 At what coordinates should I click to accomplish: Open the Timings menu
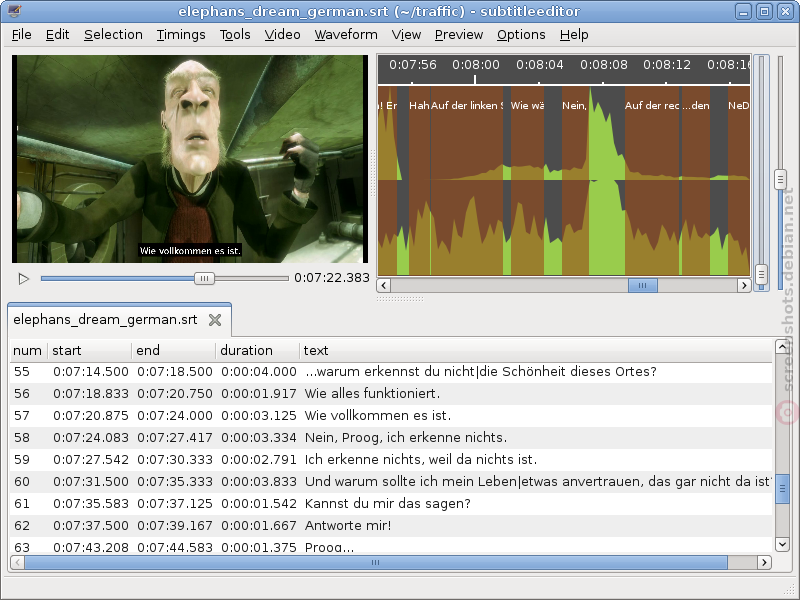click(x=181, y=35)
